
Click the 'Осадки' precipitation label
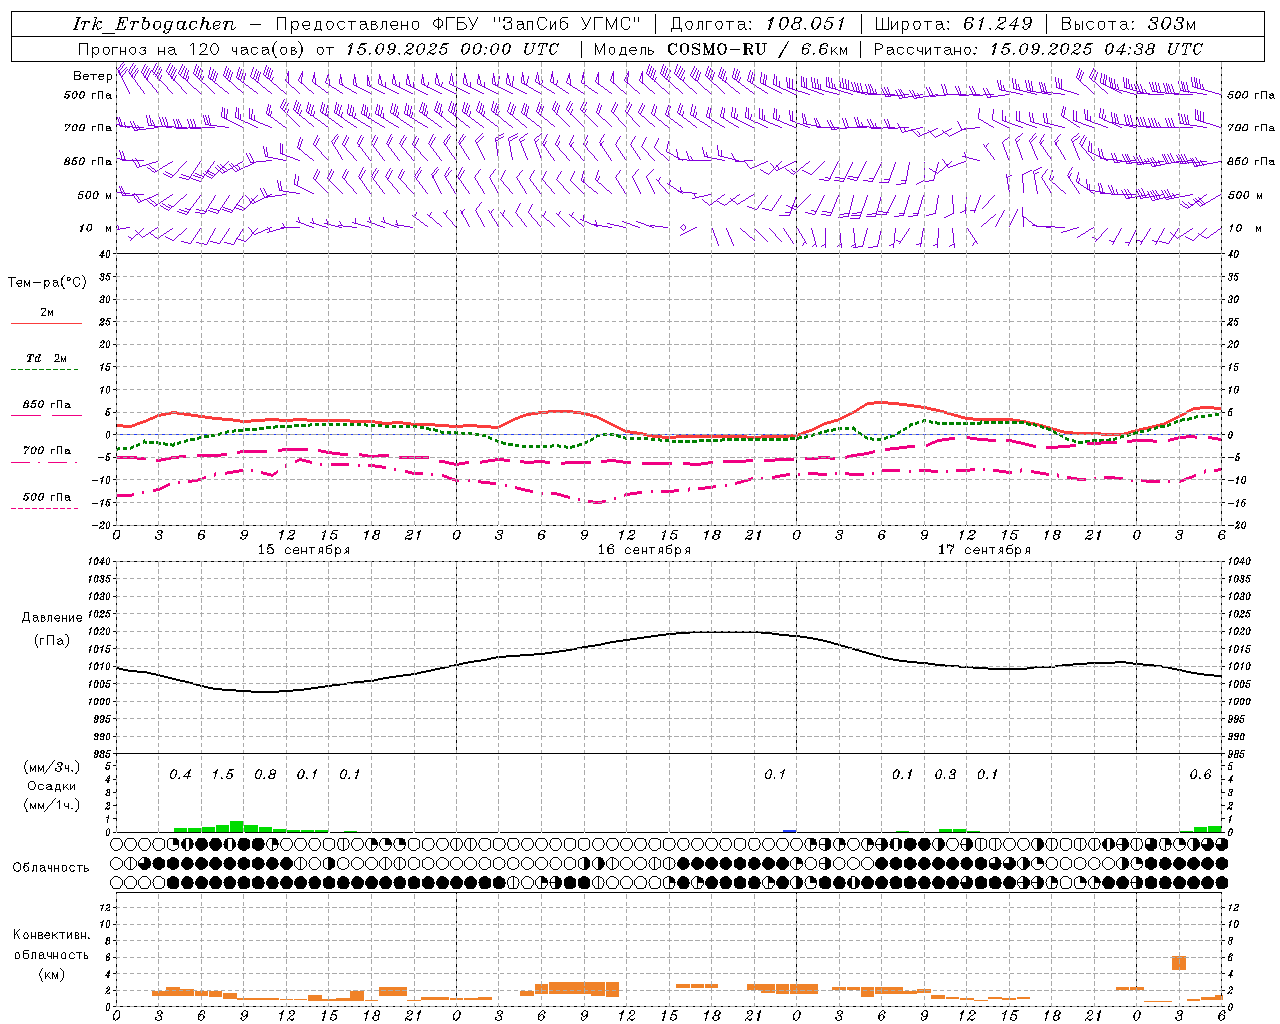click(51, 786)
